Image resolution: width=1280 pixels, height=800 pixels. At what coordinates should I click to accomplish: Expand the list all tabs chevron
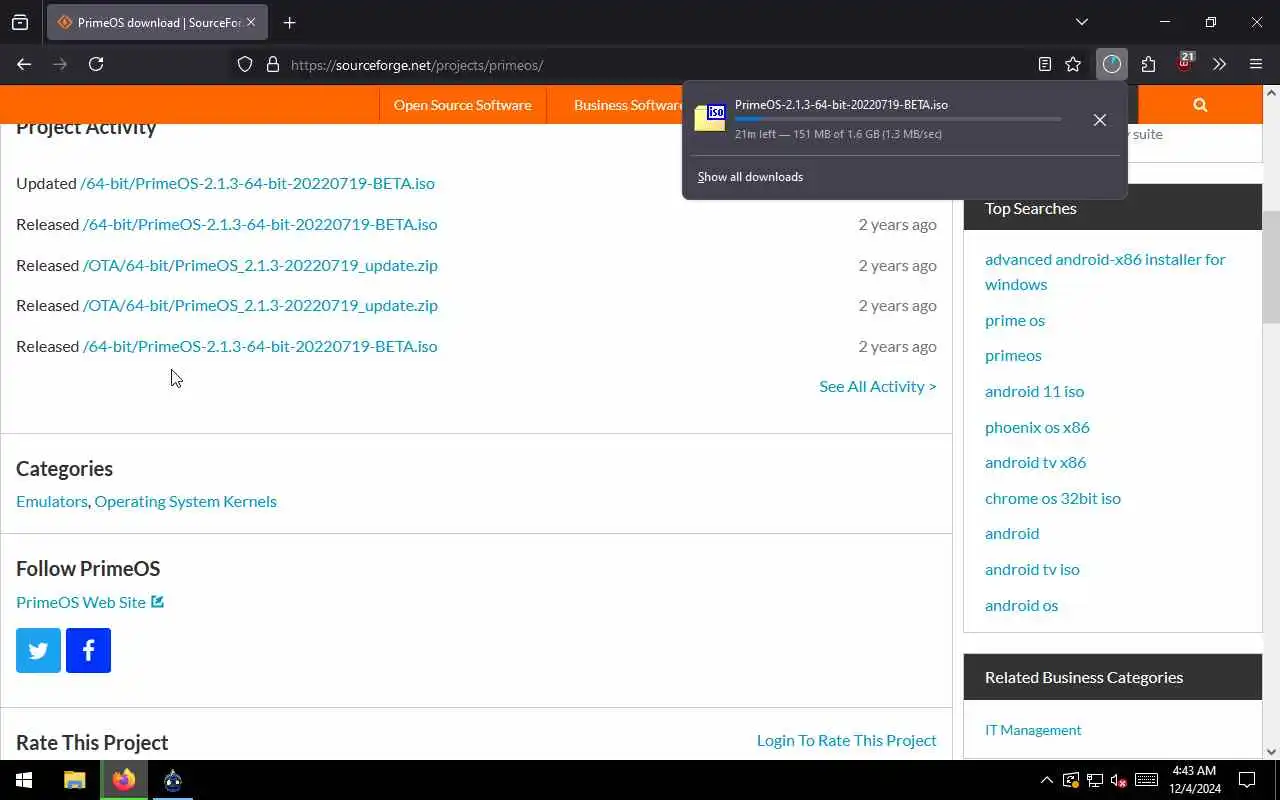tap(1082, 22)
